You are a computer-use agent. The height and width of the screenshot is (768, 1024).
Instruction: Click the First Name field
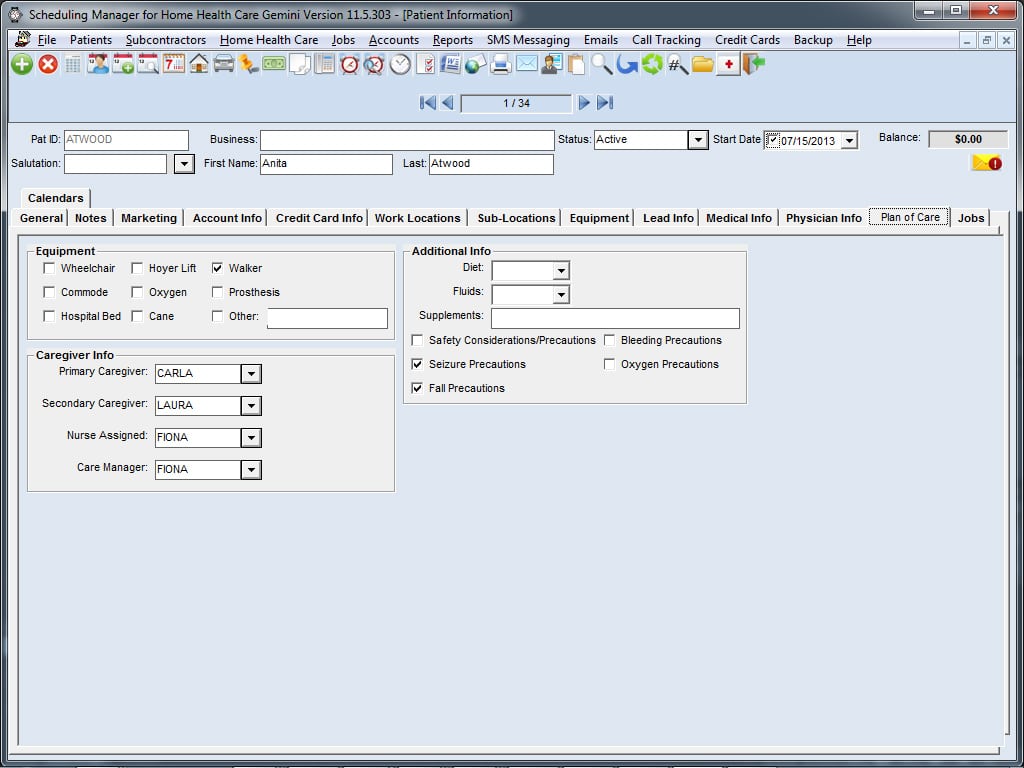[326, 164]
